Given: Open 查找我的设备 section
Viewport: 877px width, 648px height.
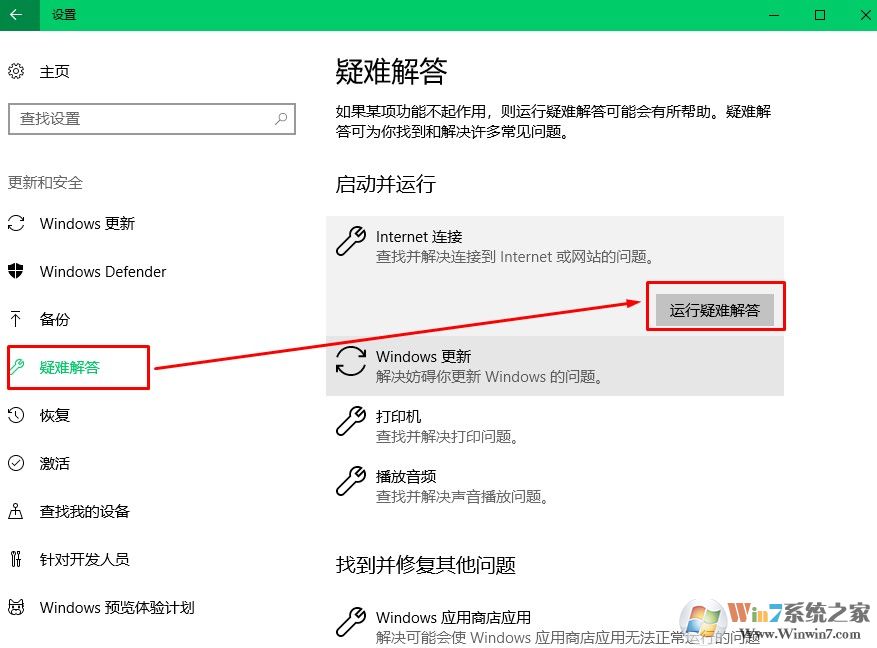Looking at the screenshot, I should point(84,511).
